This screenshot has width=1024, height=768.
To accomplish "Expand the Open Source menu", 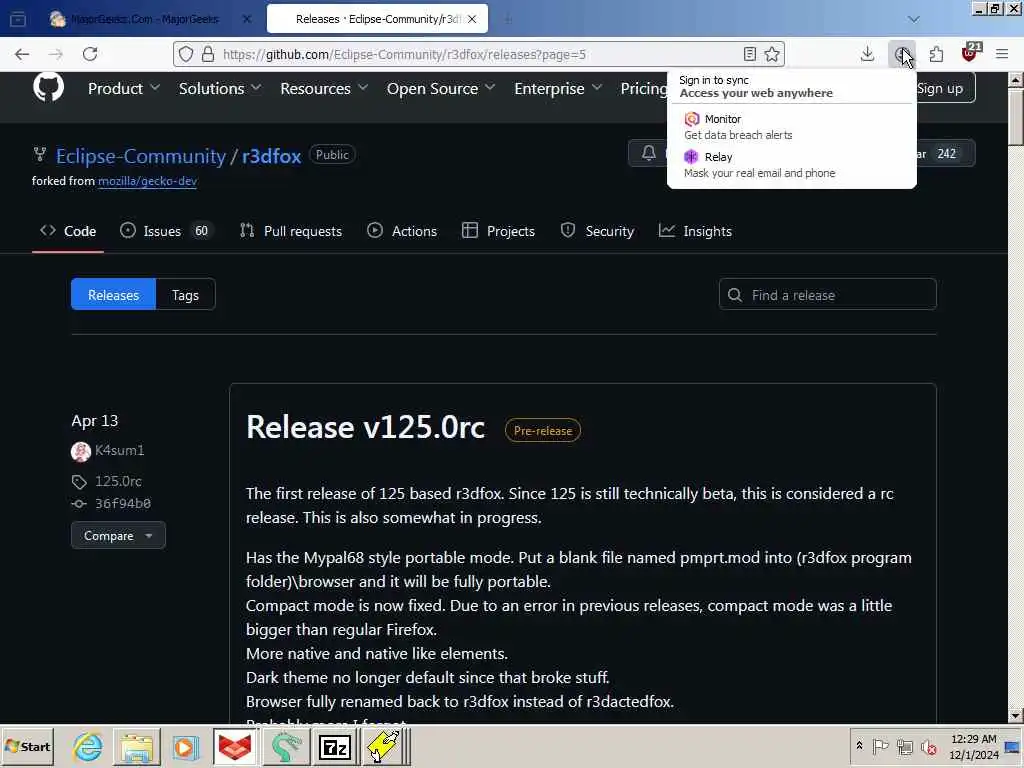I will pos(441,88).
